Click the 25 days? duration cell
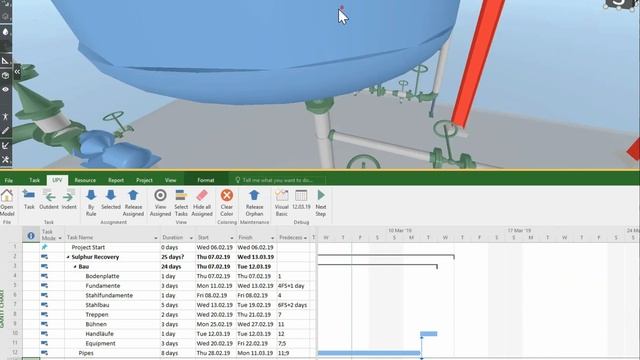This screenshot has width=640, height=360. pos(178,257)
